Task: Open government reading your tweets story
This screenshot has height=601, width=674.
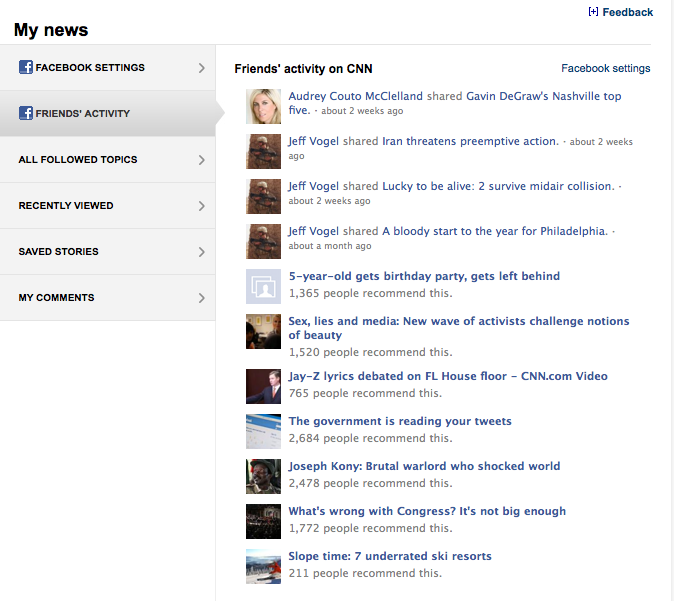Action: [x=400, y=421]
